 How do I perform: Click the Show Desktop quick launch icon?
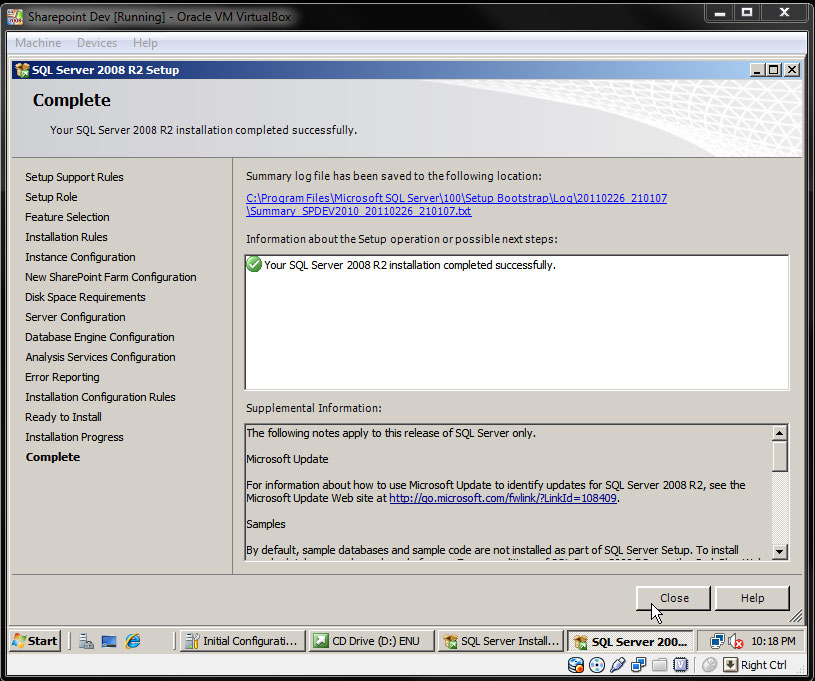coord(109,641)
